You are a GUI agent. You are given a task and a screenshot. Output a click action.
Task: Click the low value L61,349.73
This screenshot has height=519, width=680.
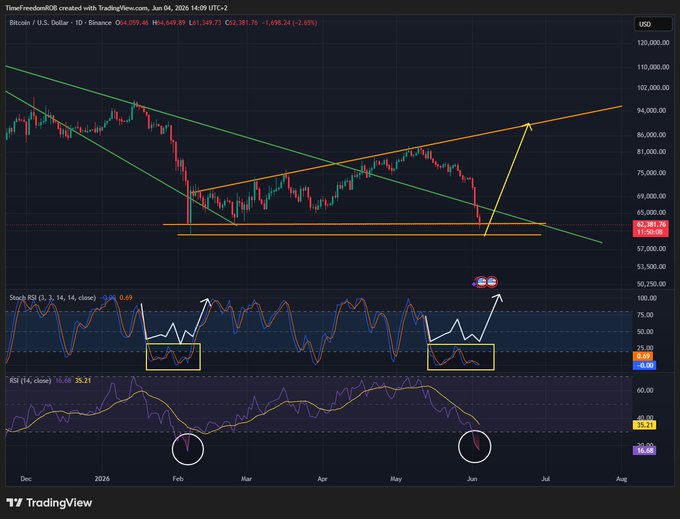tap(205, 23)
